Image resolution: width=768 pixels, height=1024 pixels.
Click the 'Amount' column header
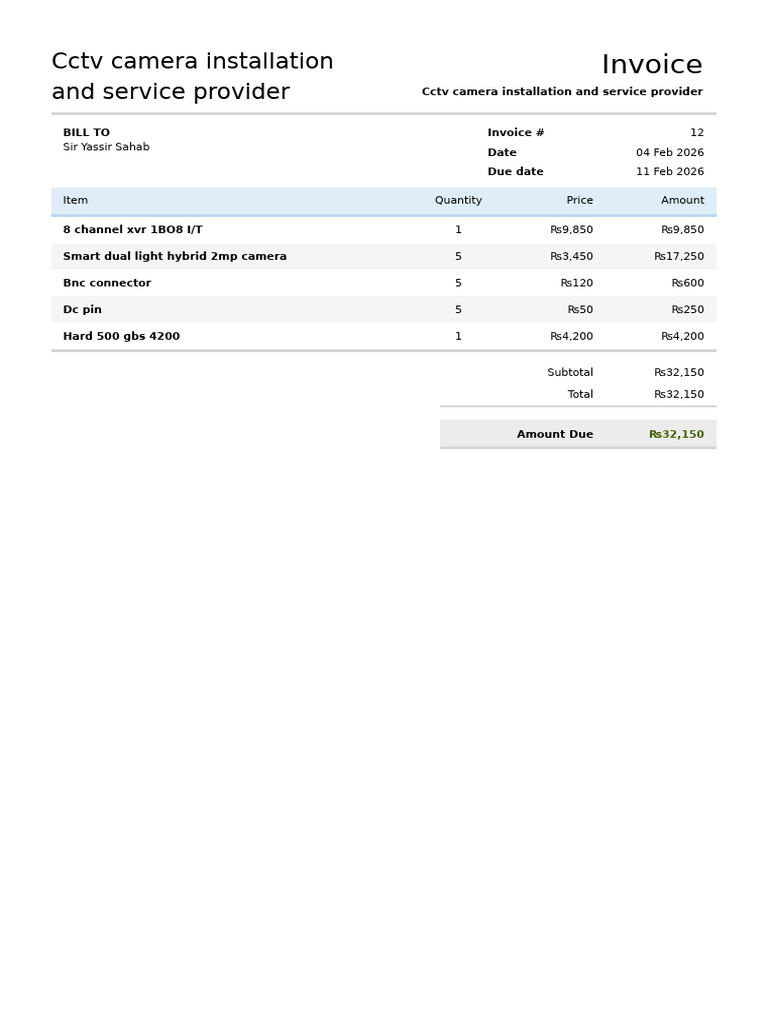point(682,200)
